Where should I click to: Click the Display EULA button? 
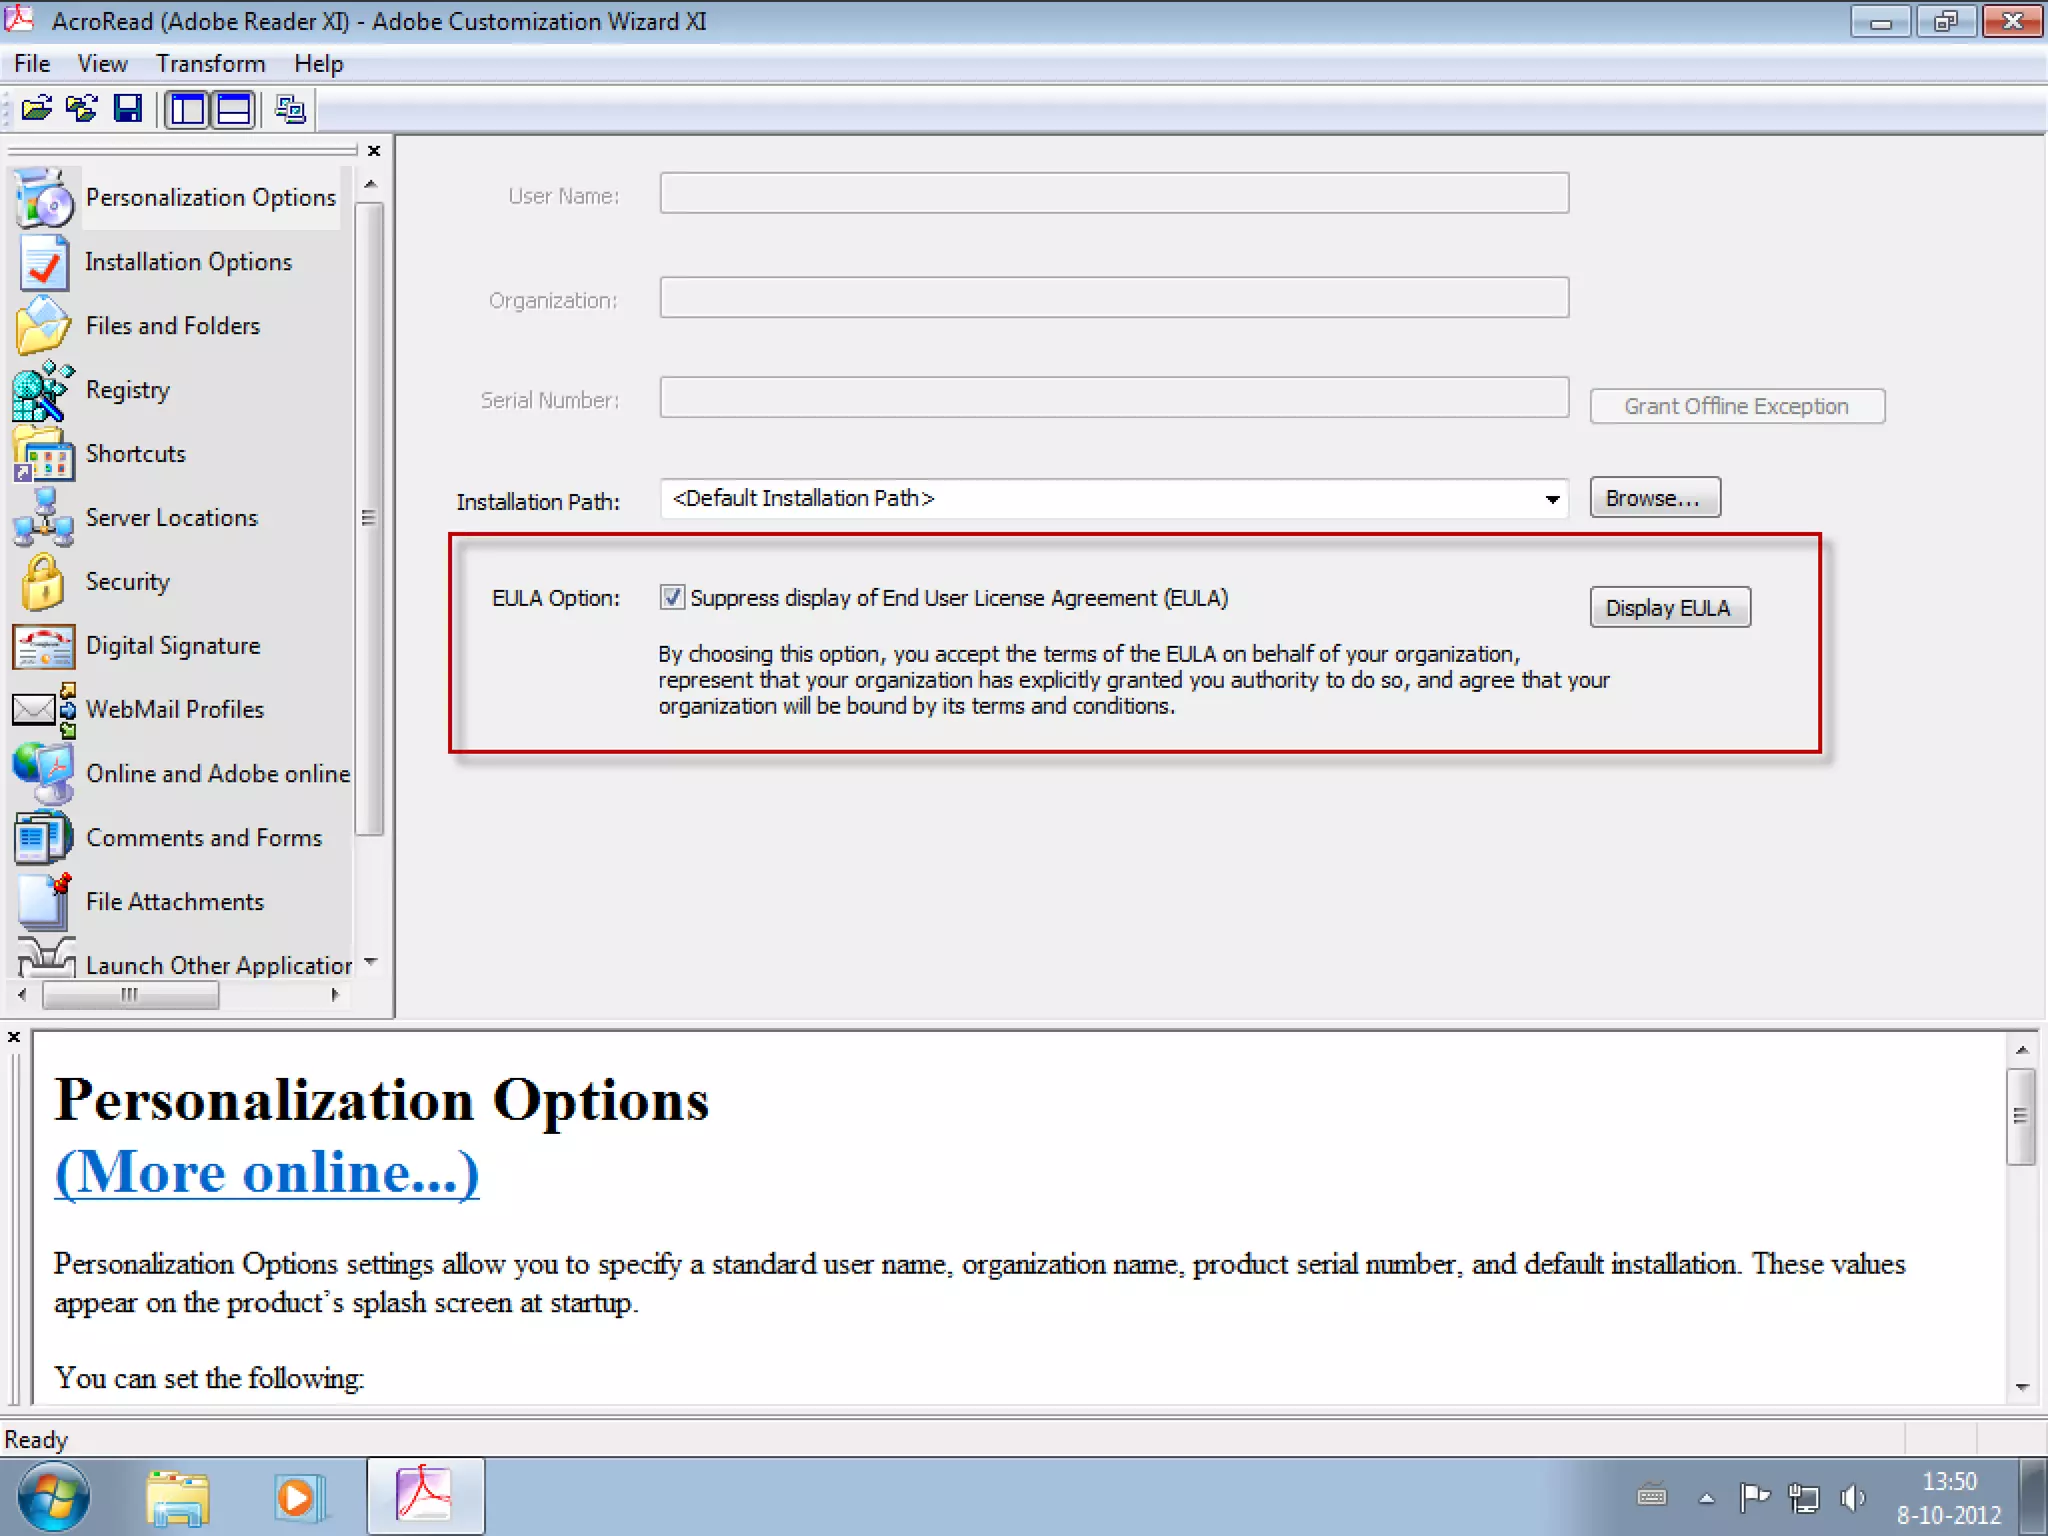tap(1670, 607)
